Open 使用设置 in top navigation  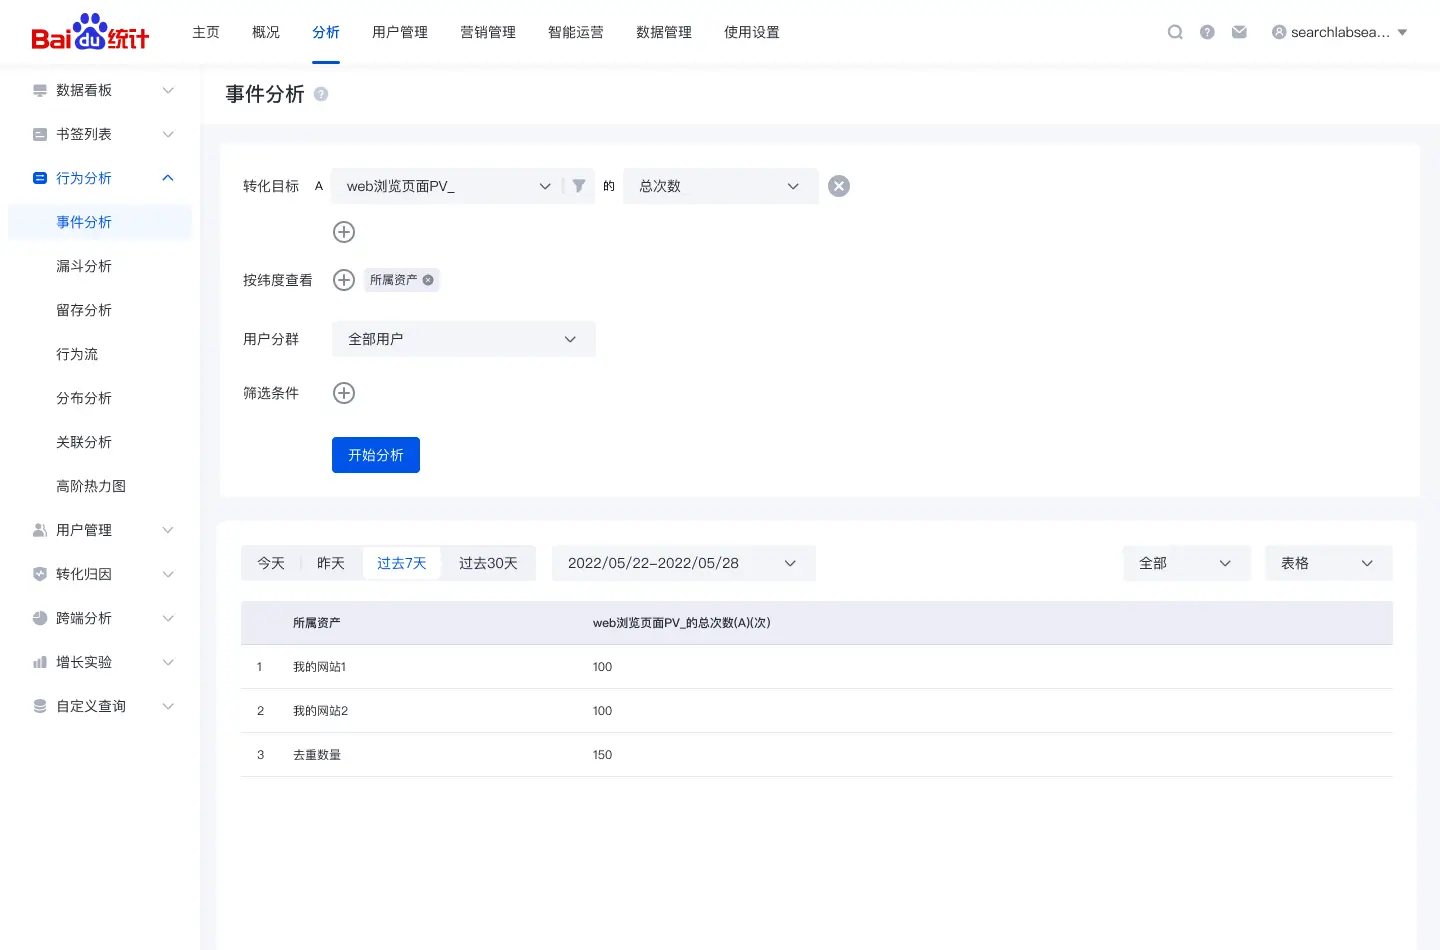[x=752, y=32]
